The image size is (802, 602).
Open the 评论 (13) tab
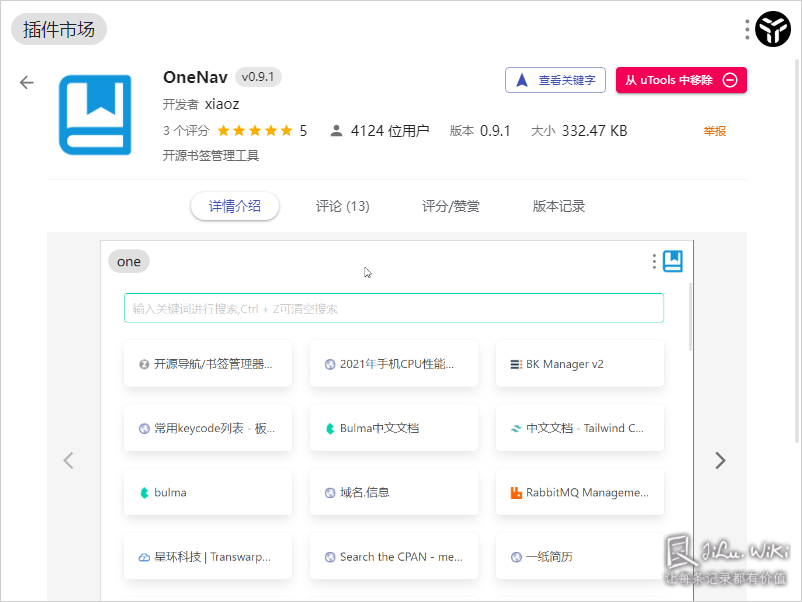(x=342, y=206)
